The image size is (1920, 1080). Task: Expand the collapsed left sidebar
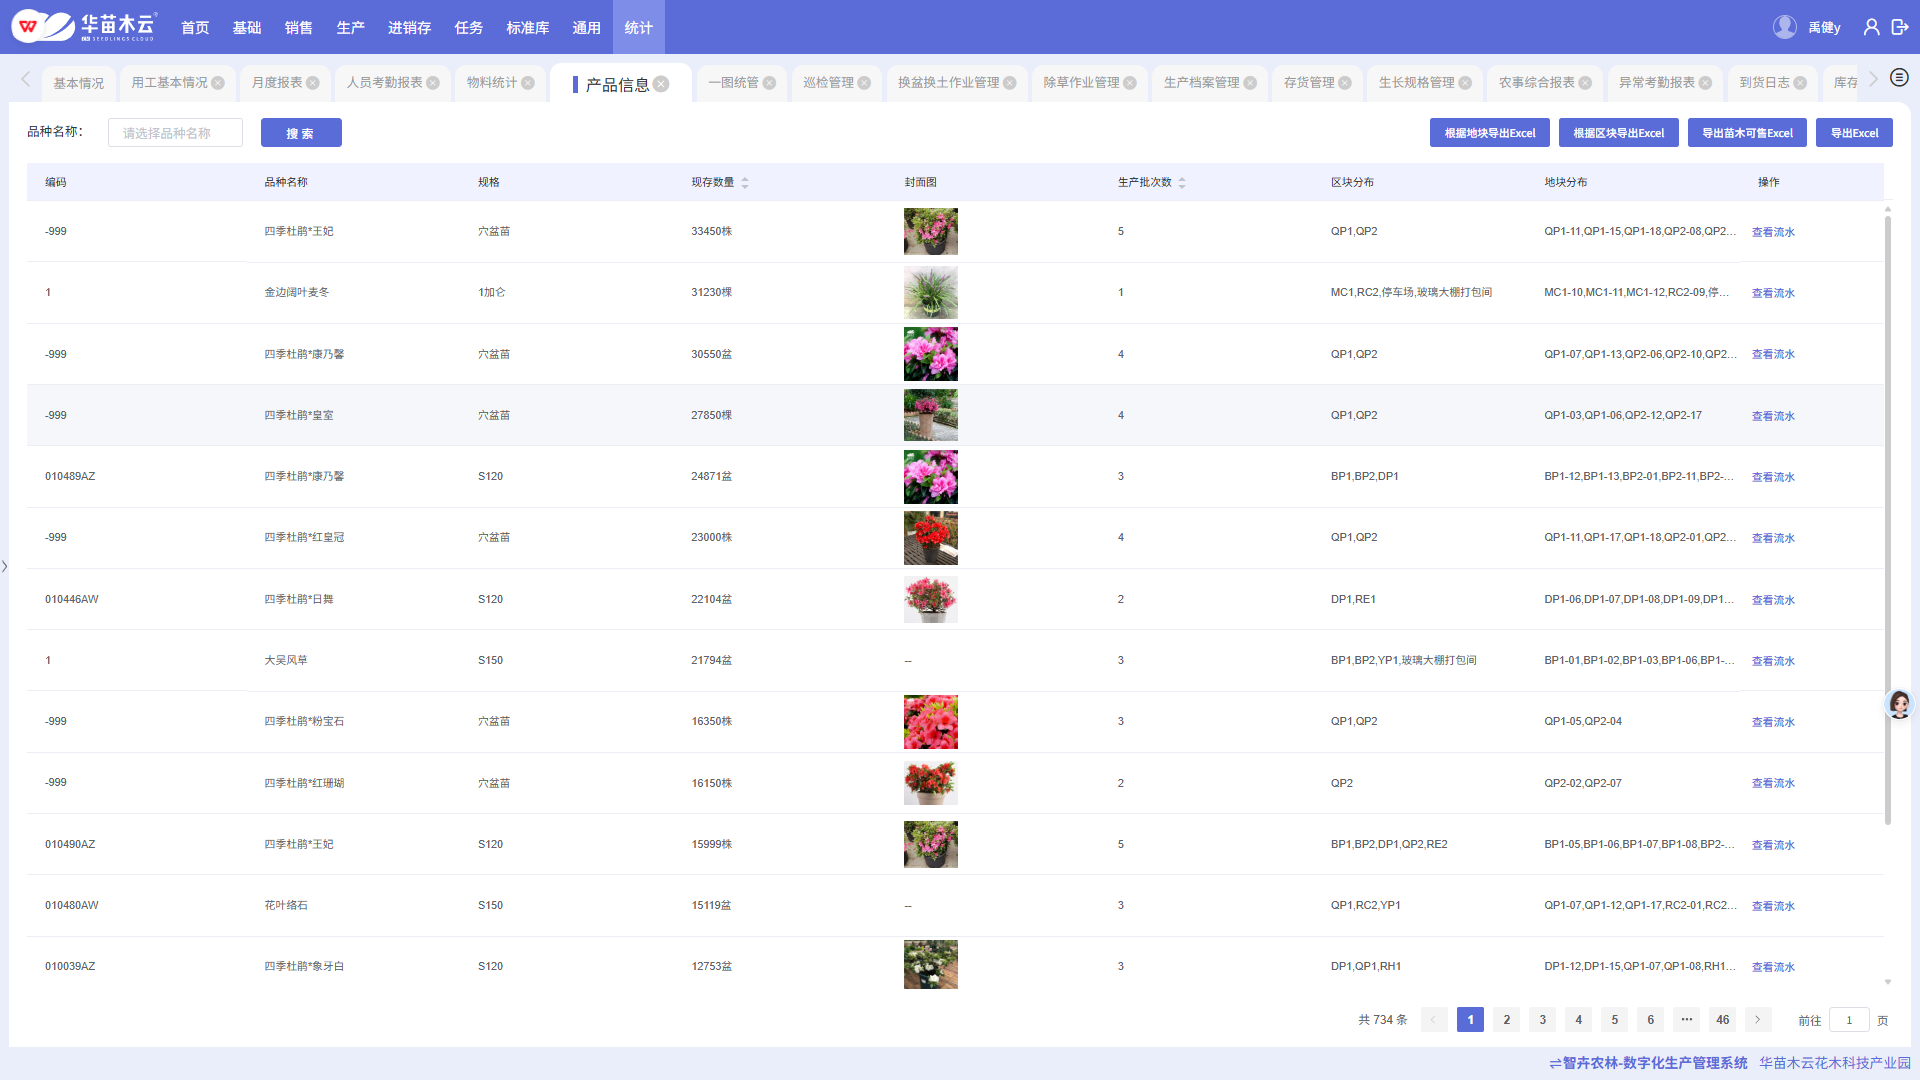[5, 567]
